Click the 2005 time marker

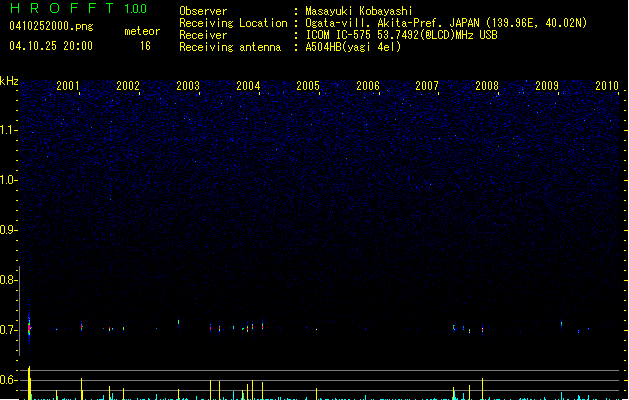click(308, 85)
